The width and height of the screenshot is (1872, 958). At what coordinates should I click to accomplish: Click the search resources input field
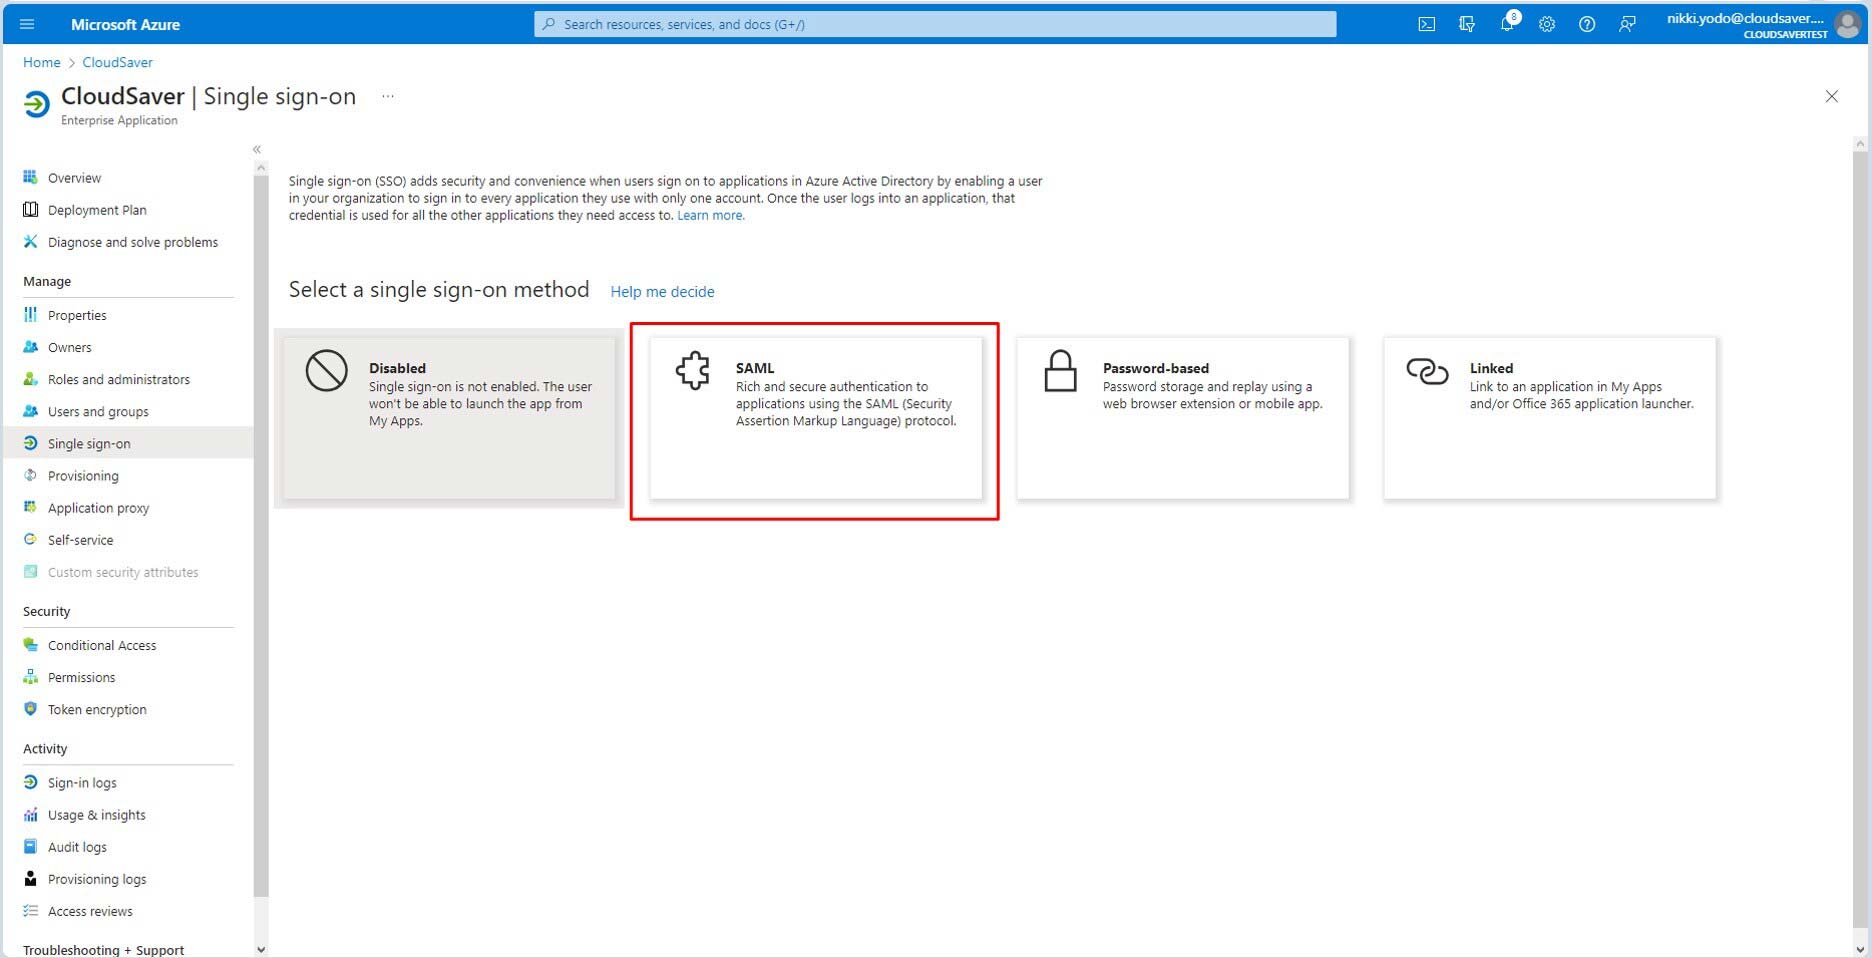(935, 24)
